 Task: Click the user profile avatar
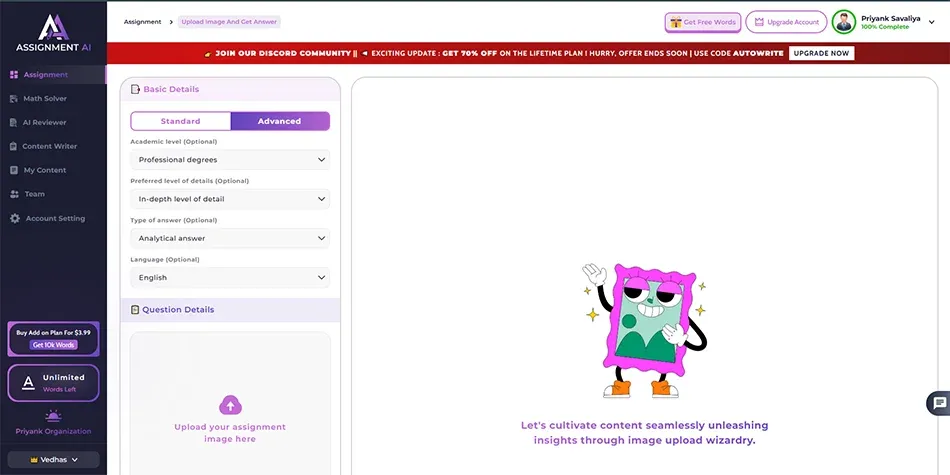(x=844, y=22)
